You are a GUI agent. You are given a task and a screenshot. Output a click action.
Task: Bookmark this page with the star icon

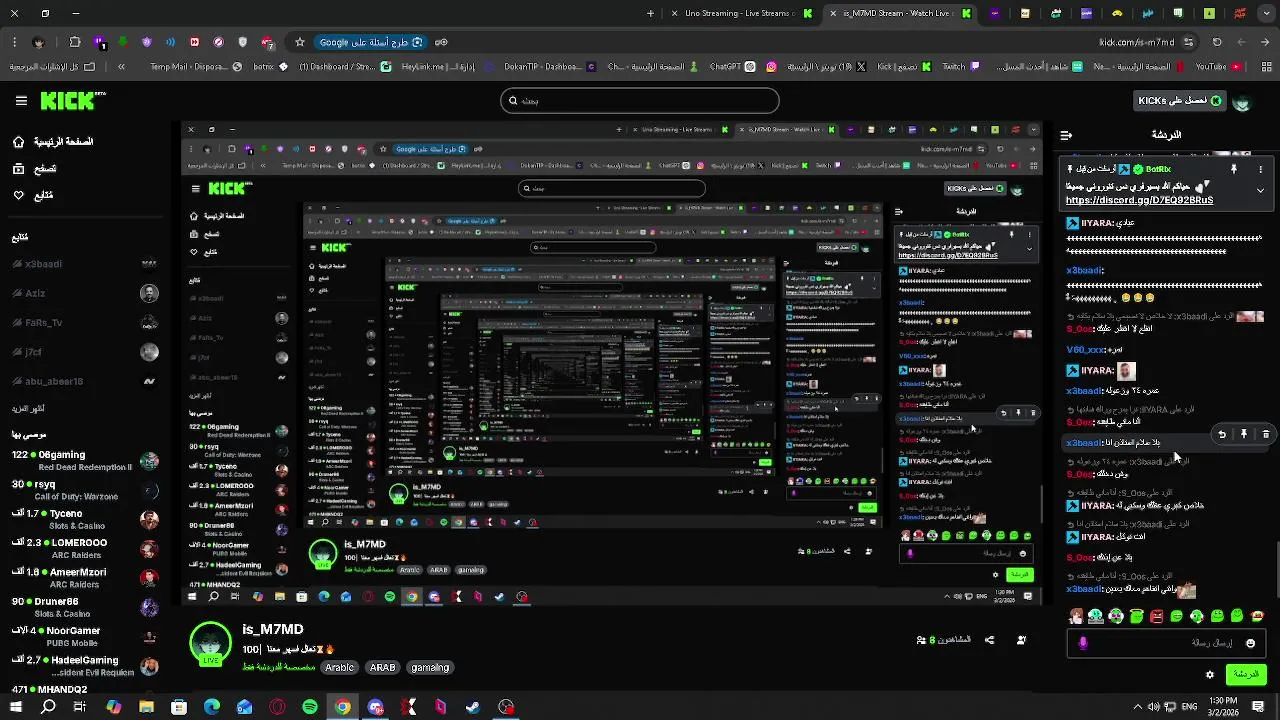point(299,43)
